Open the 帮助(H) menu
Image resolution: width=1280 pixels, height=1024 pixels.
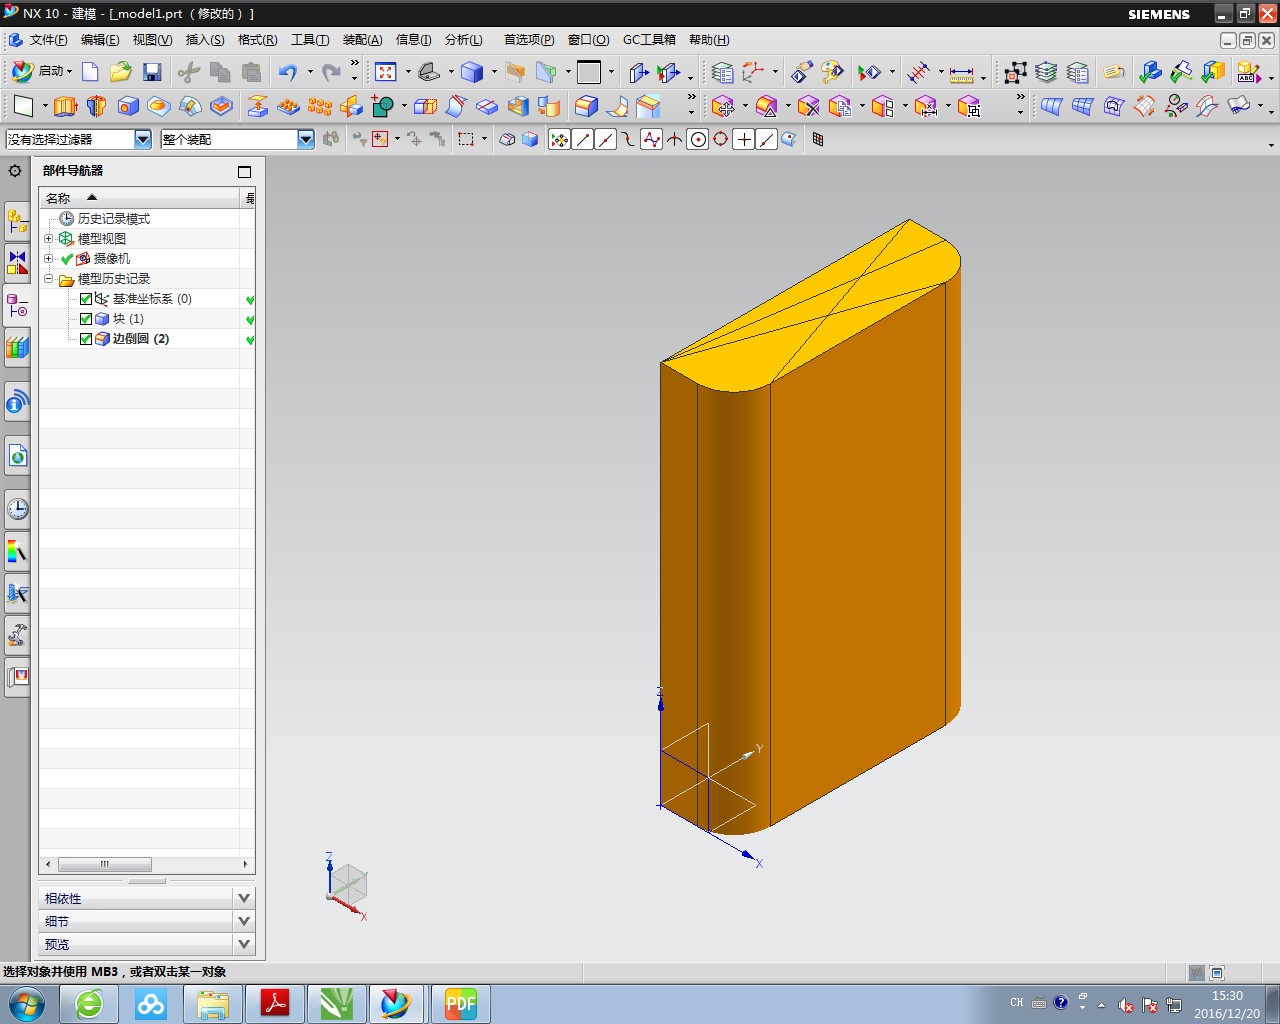(x=709, y=40)
